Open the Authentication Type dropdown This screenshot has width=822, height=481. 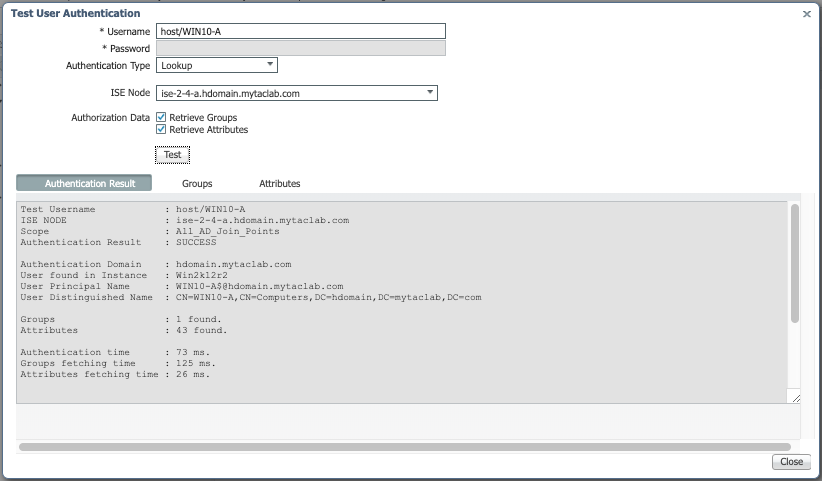pos(217,65)
